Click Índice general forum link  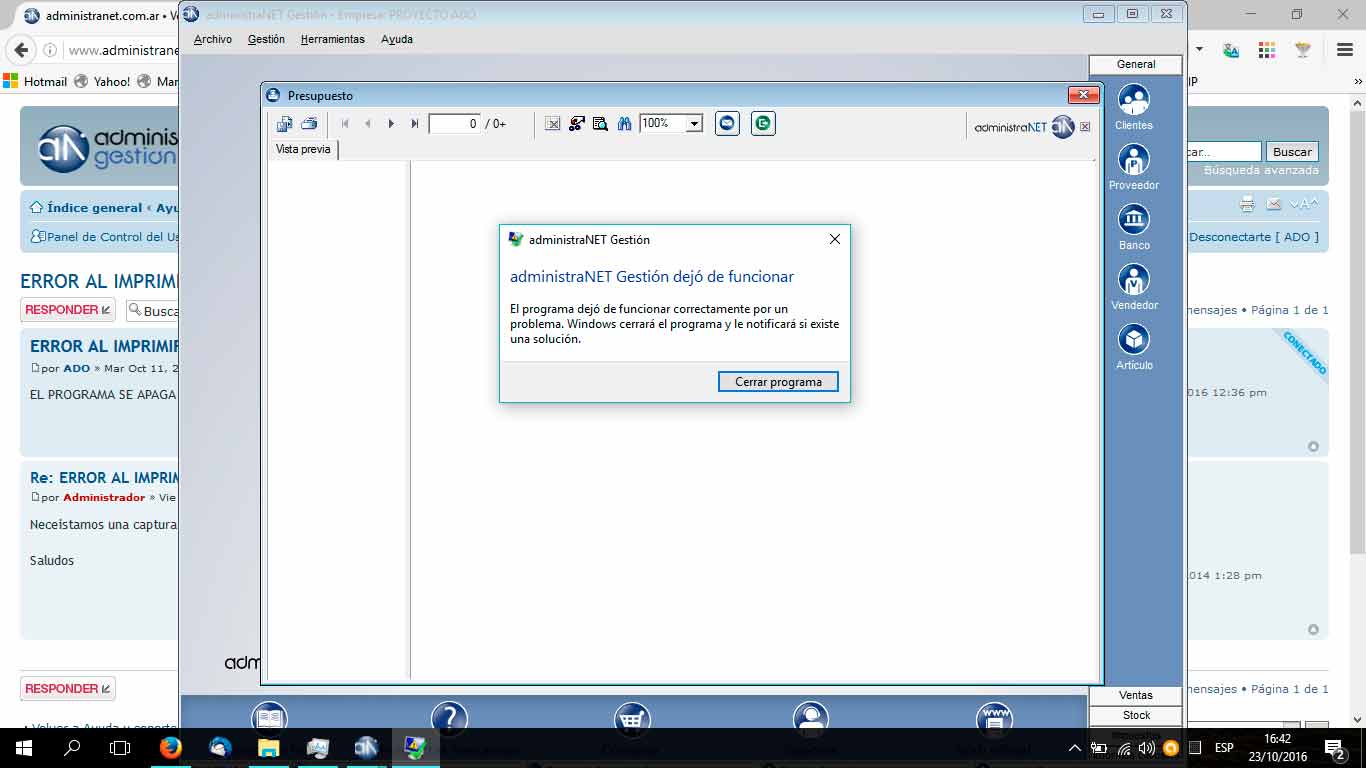tap(94, 208)
